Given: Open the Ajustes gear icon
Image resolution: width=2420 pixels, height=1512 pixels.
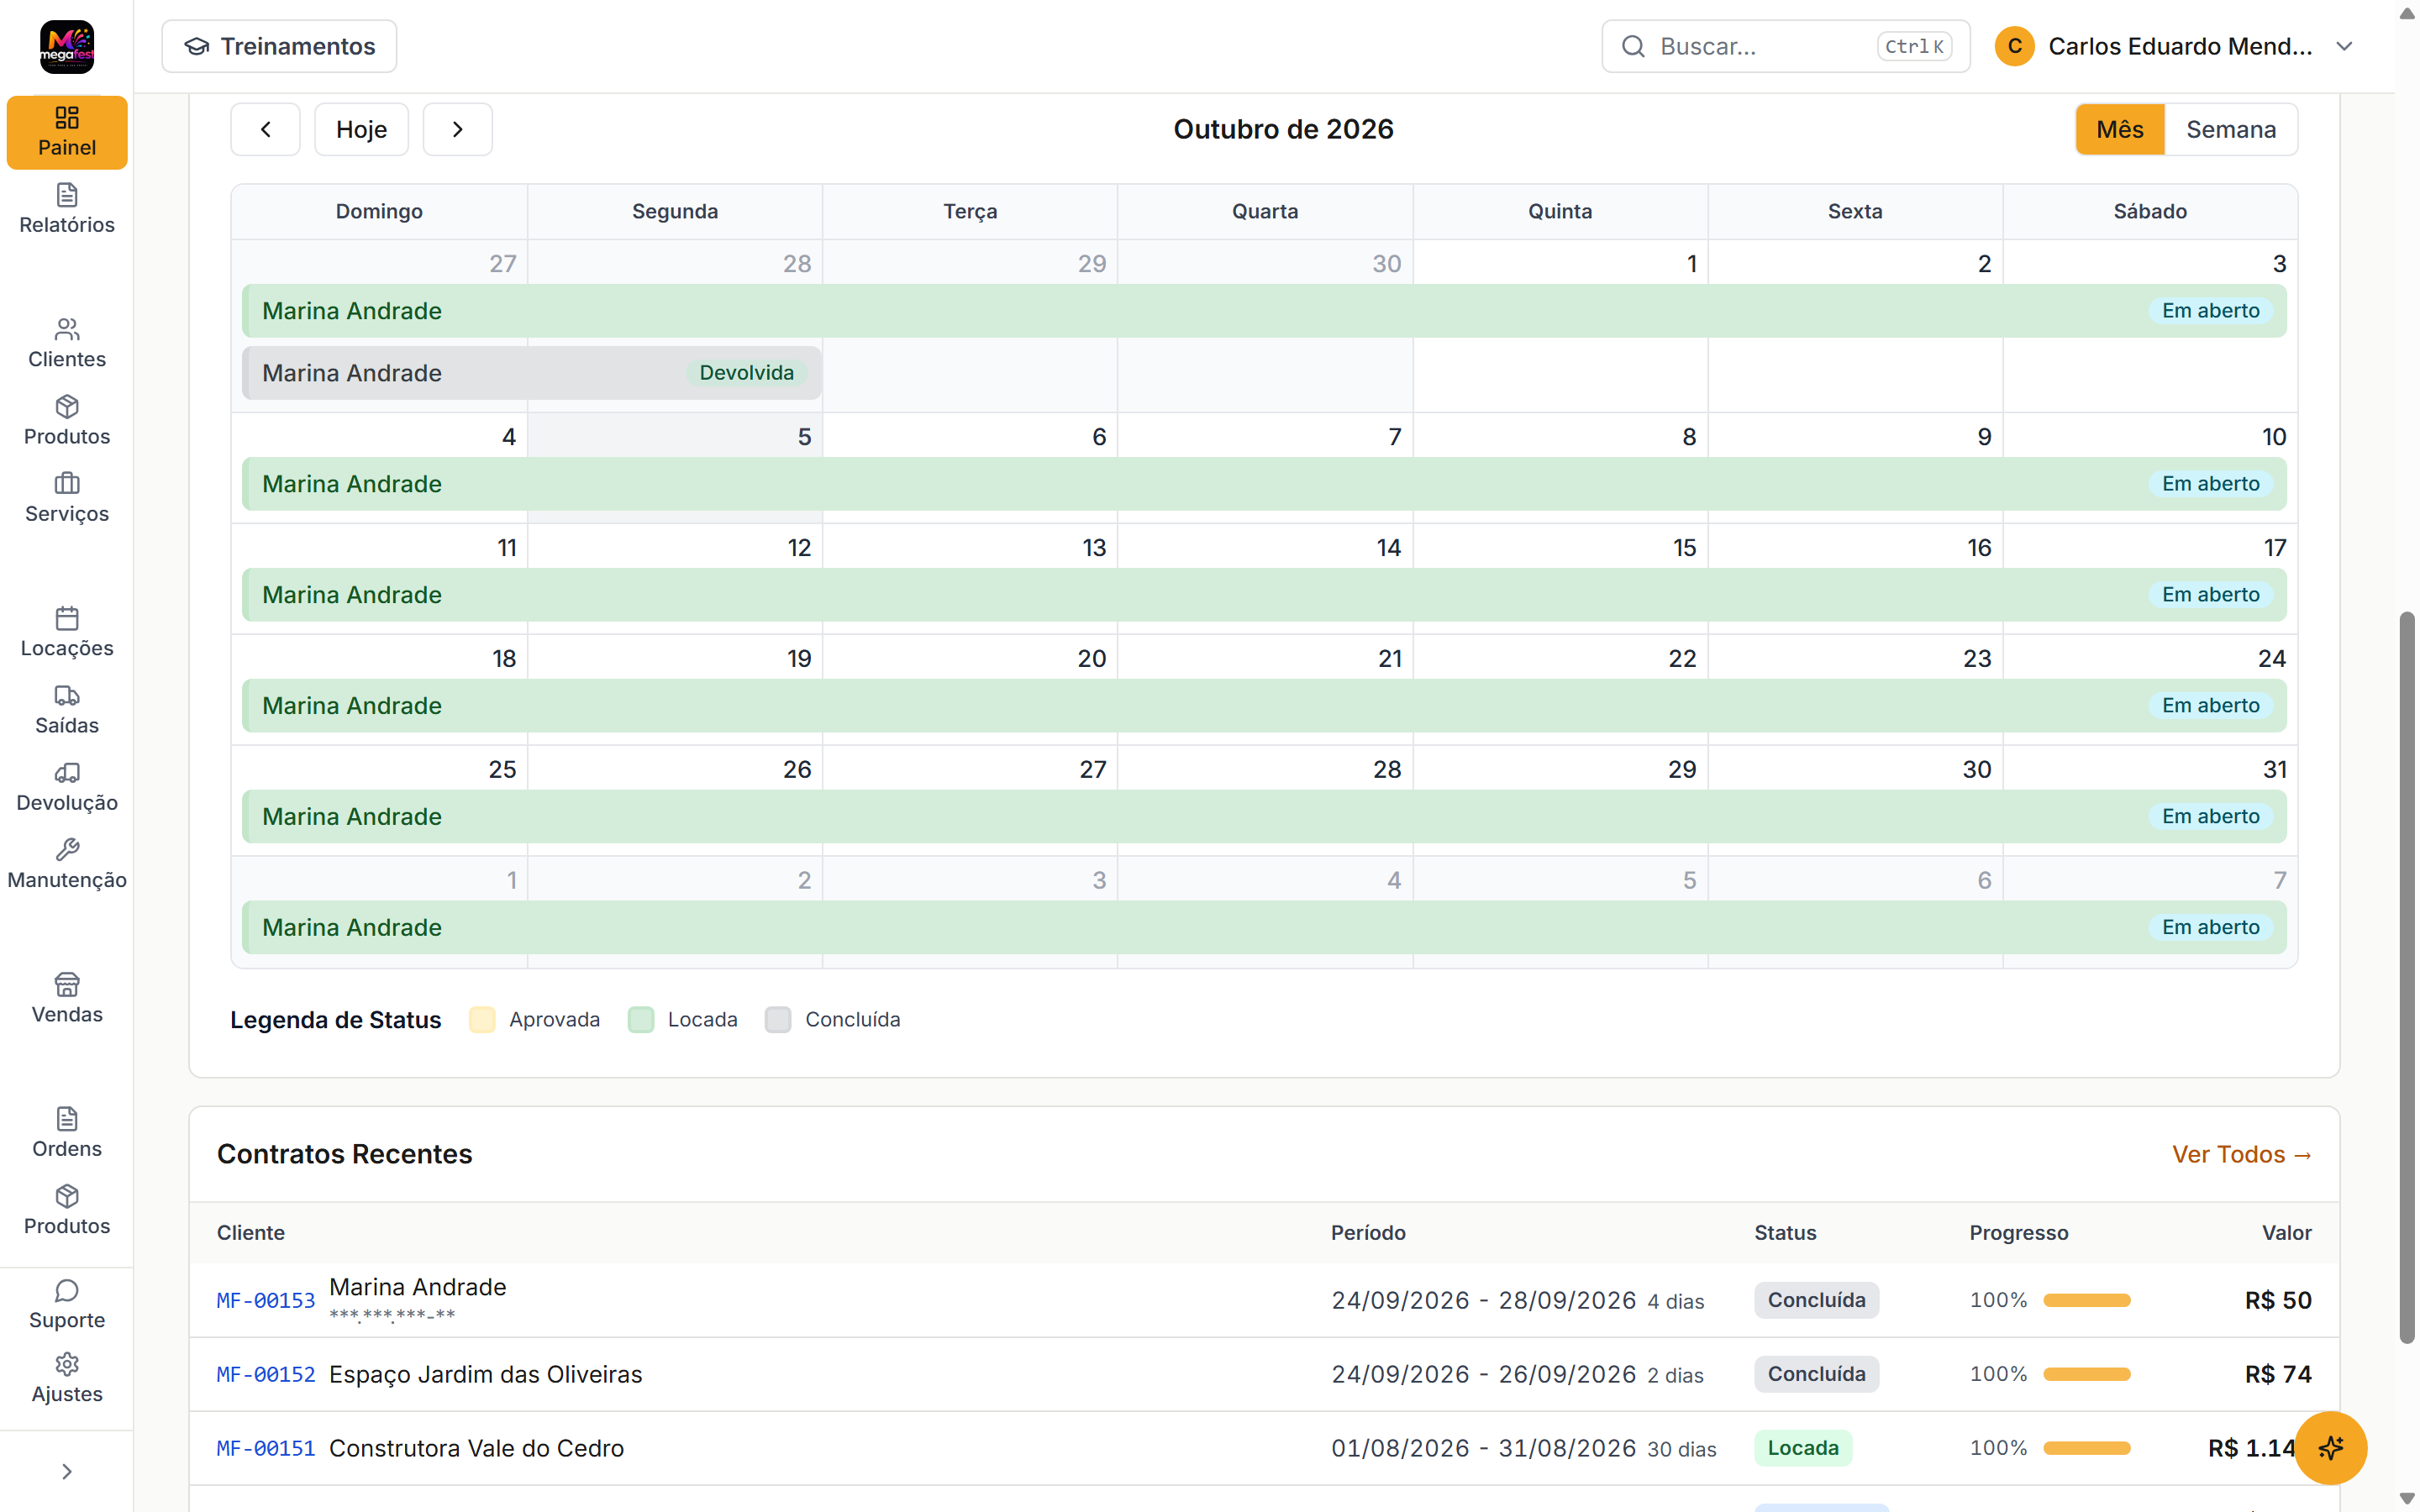Looking at the screenshot, I should 67,1364.
